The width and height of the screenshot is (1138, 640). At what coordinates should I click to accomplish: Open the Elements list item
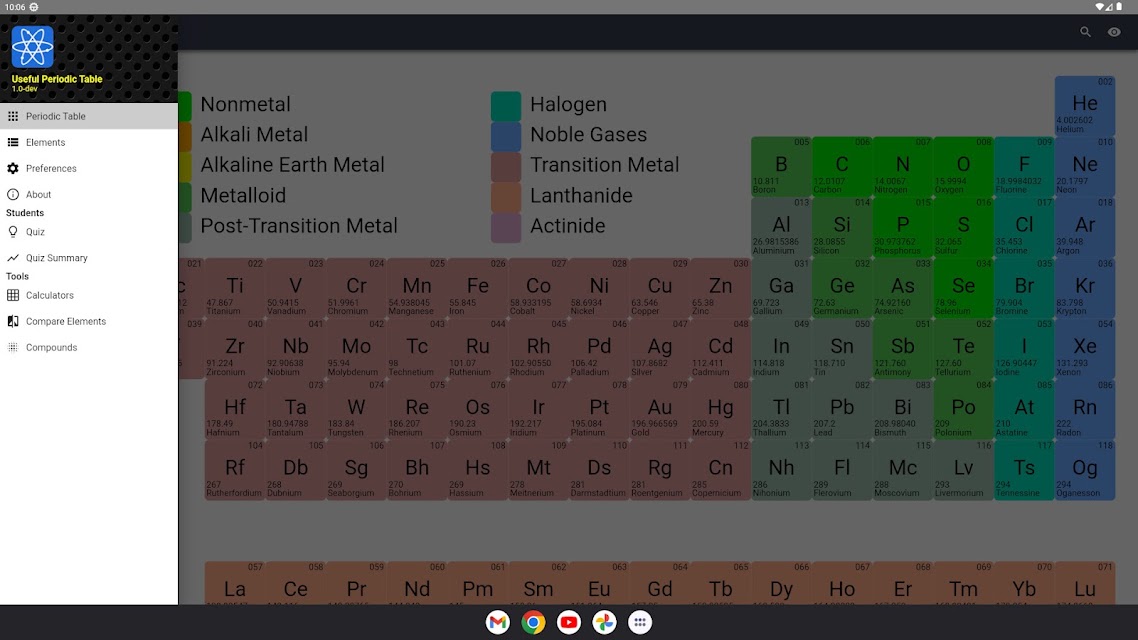click(89, 142)
